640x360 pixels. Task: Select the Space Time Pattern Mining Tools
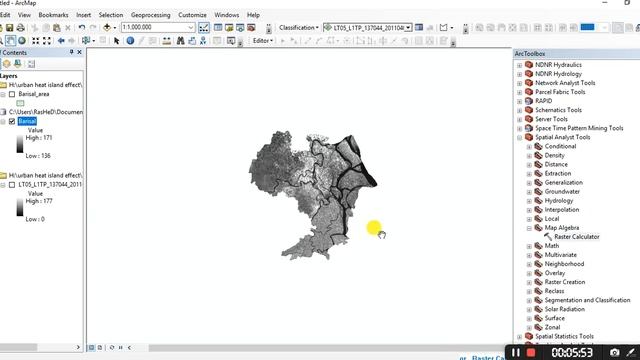click(x=579, y=128)
